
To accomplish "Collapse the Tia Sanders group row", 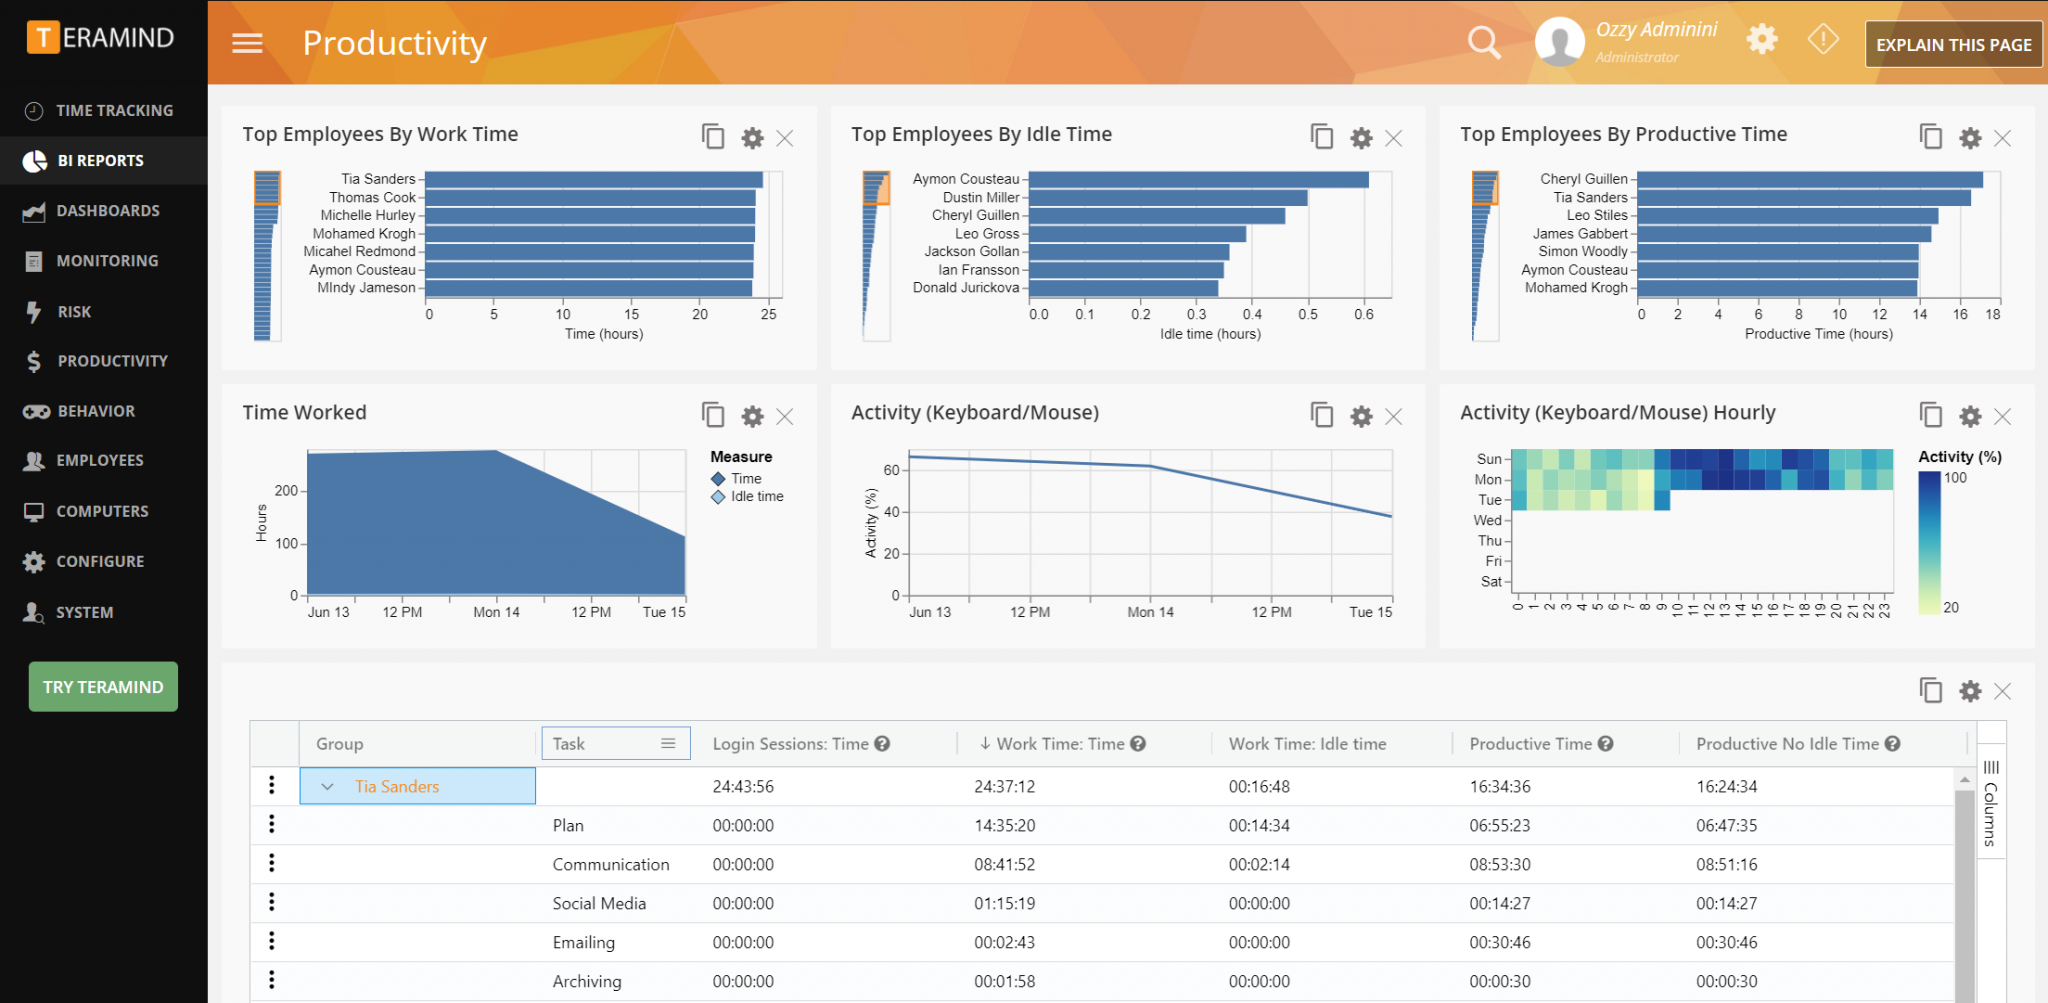I will 325,786.
